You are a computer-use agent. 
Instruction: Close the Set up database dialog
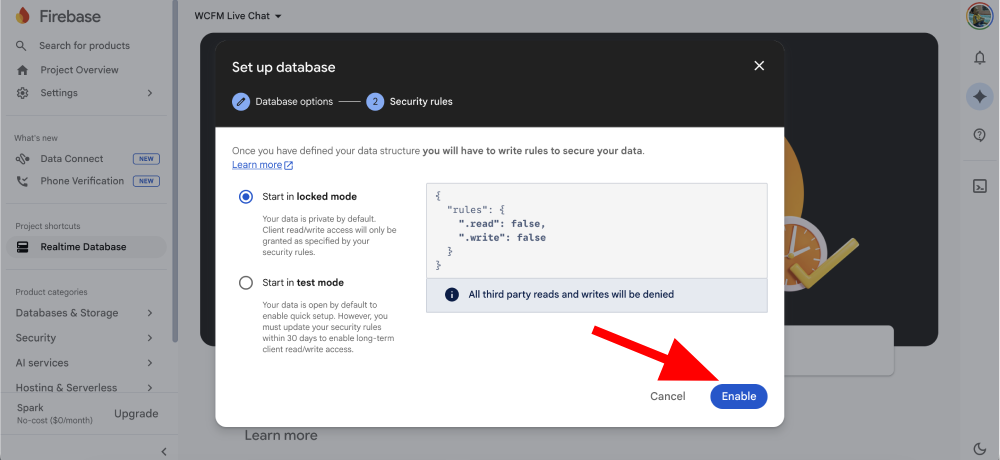(x=759, y=66)
